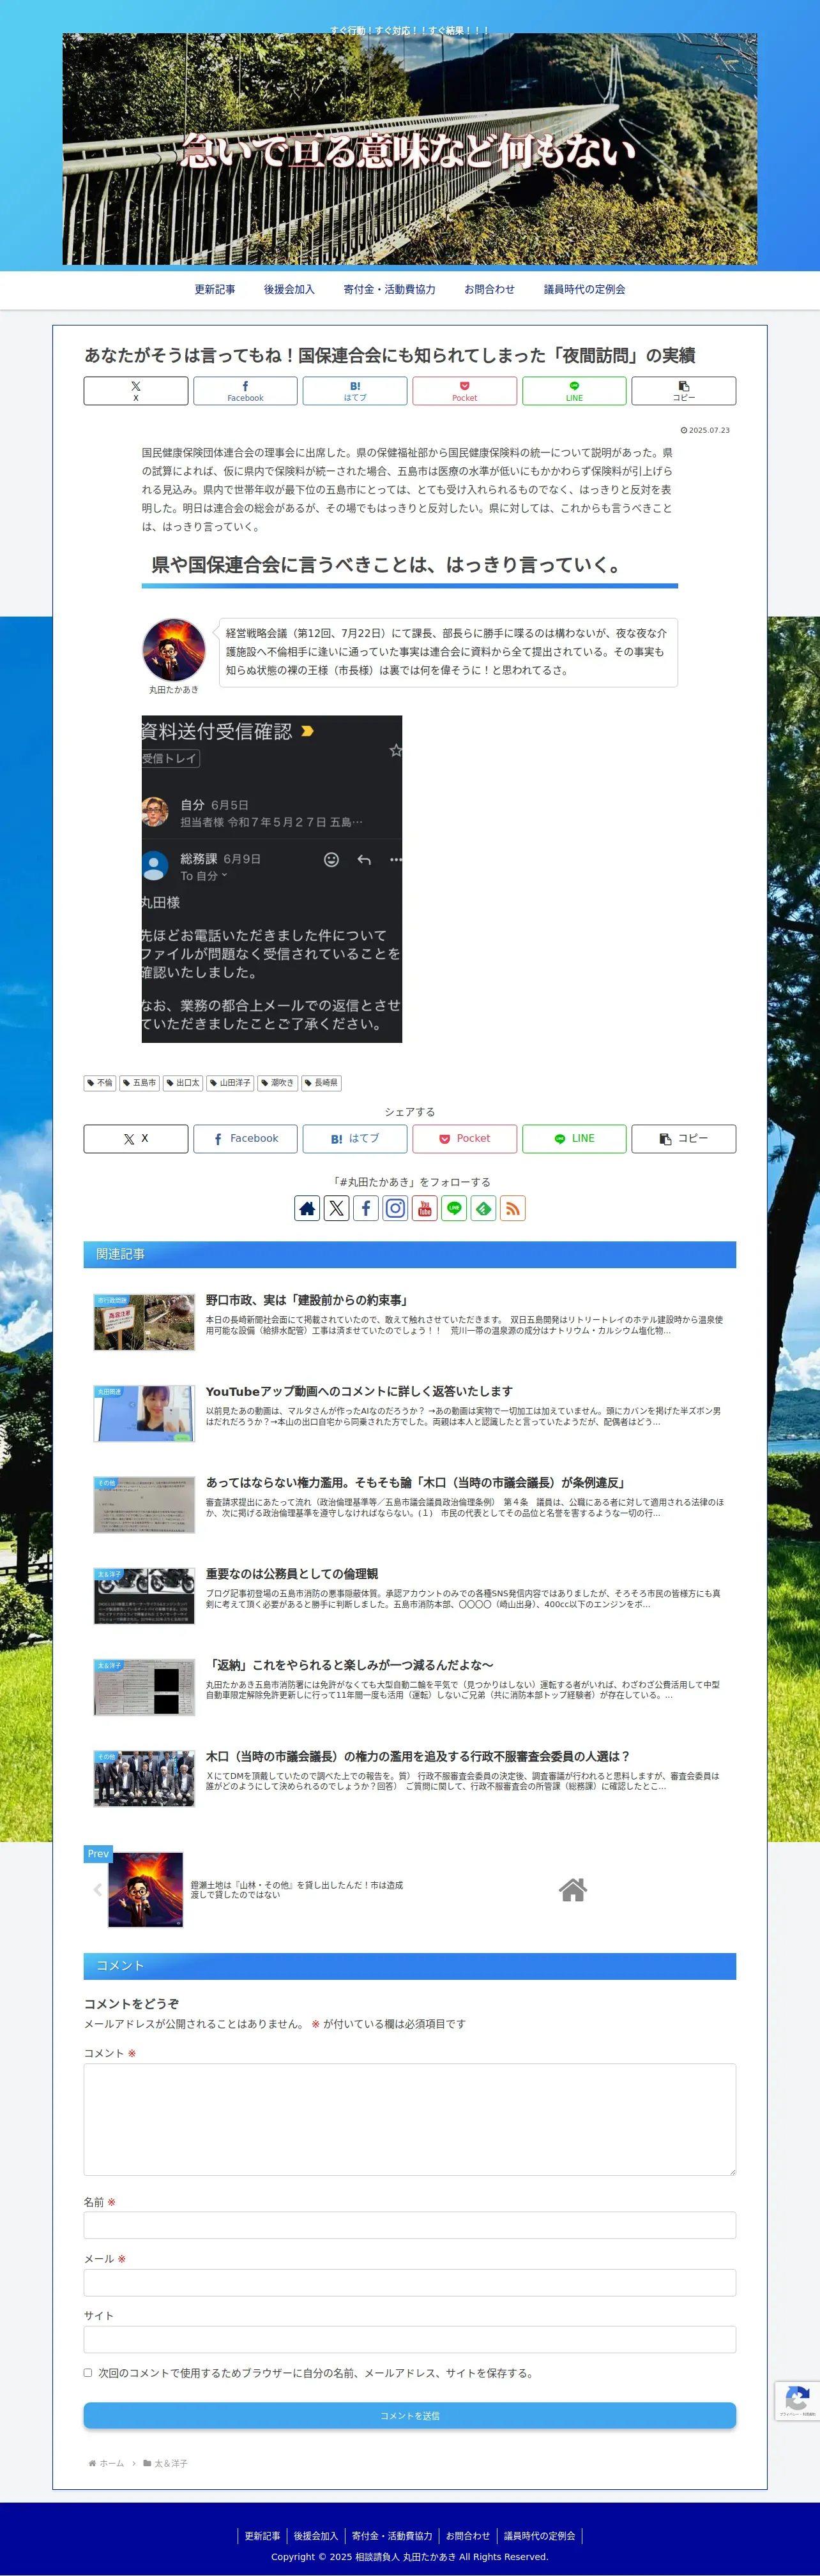Screen dimensions: 820x2576
Task: Click the コピー button under シェアする
Action: coord(684,1138)
